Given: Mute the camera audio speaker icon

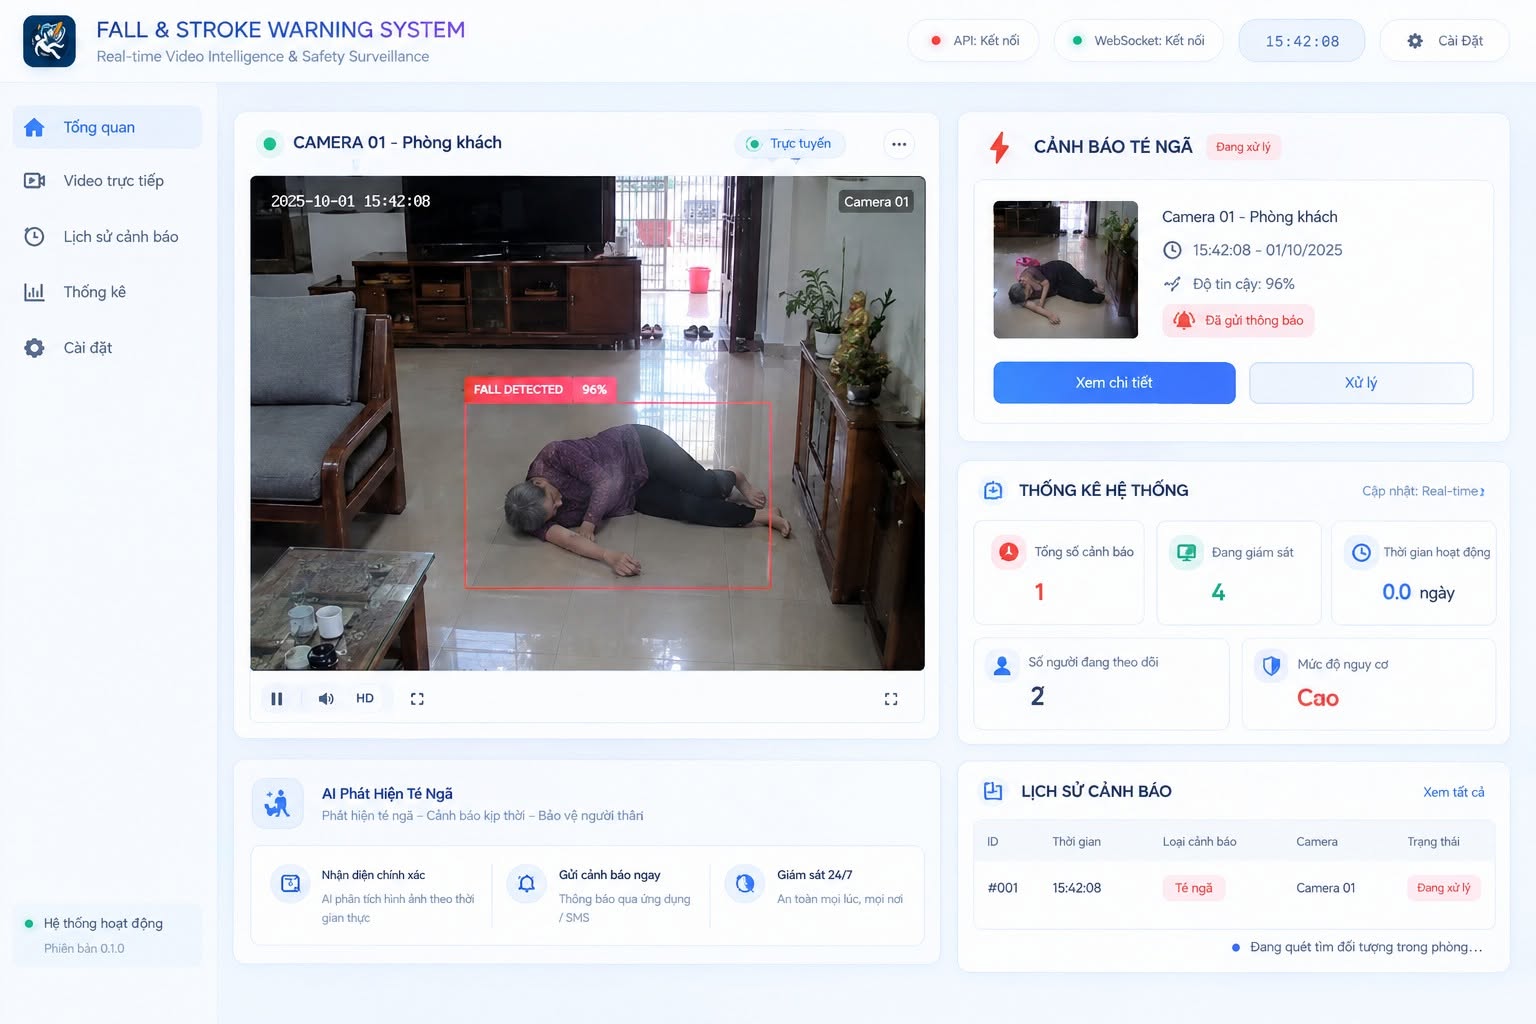Looking at the screenshot, I should click(326, 699).
